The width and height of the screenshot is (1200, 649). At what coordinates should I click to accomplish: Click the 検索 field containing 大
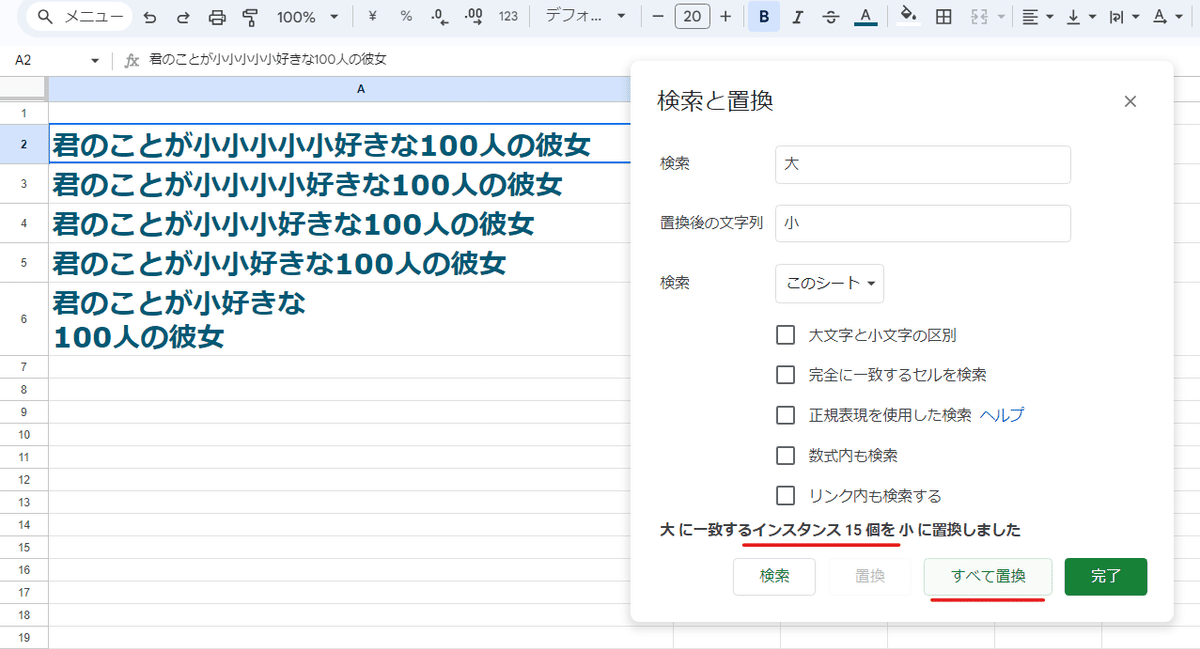(923, 164)
